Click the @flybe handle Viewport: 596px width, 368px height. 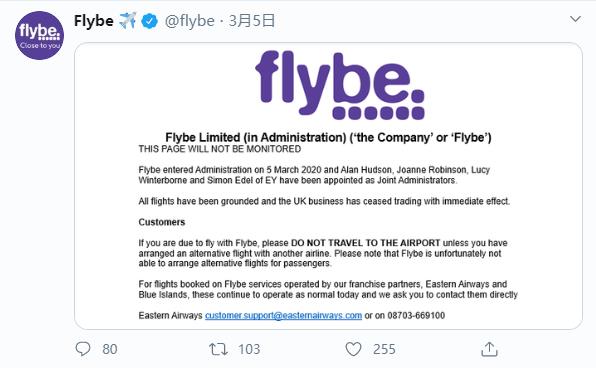189,21
